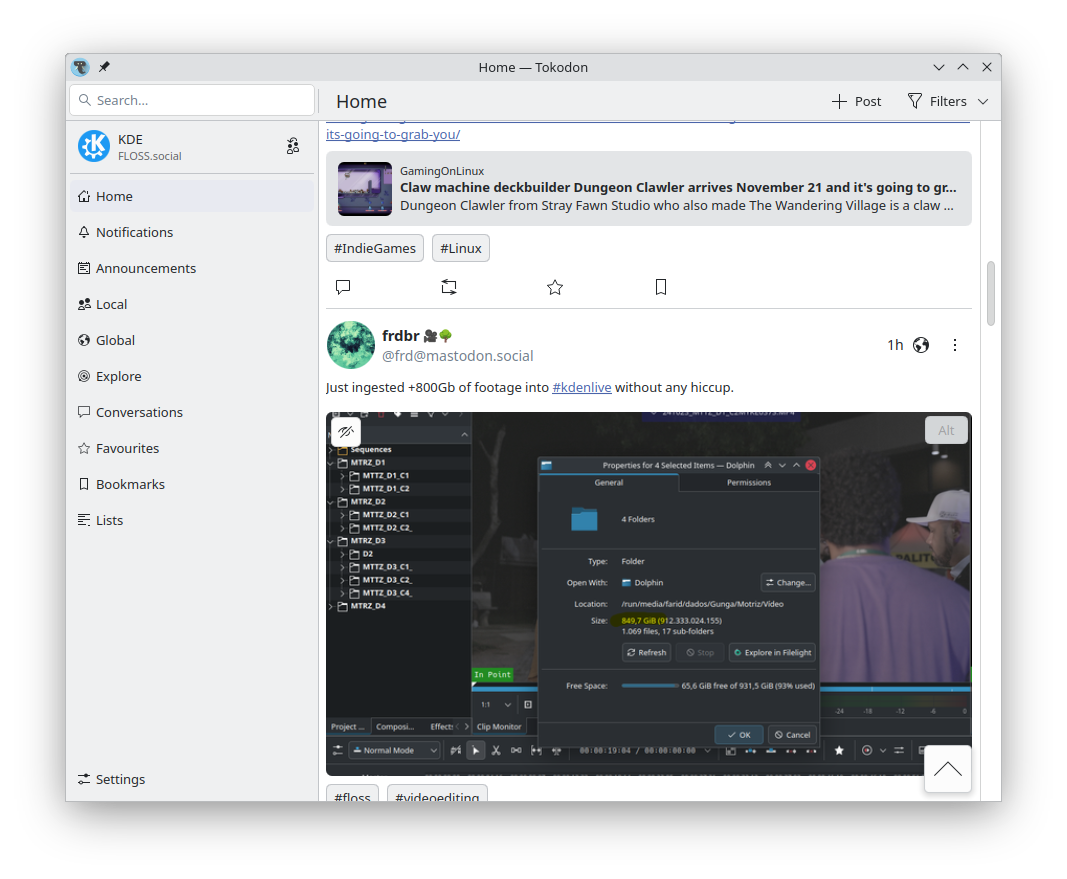Image resolution: width=1067 pixels, height=879 pixels.
Task: Click the #kdenlive hashtag link
Action: (581, 387)
